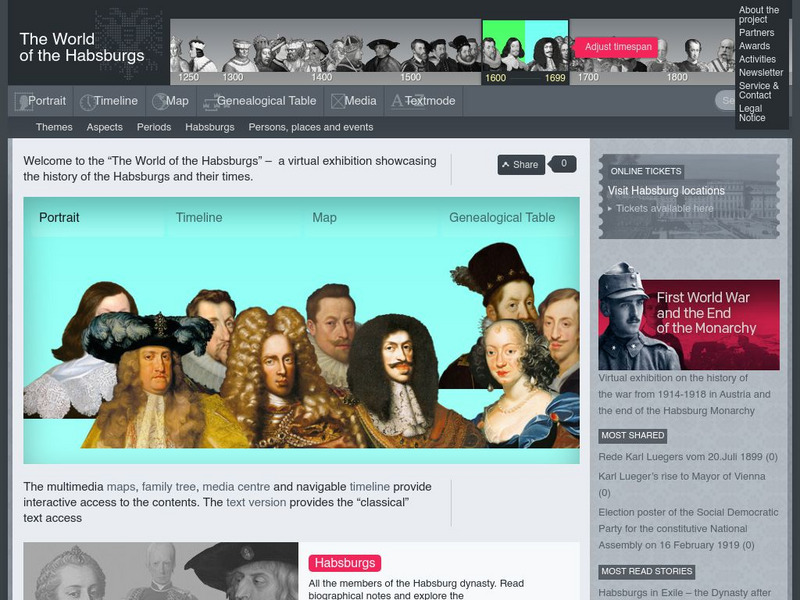Follow the media centre link
The height and width of the screenshot is (600, 800).
236,487
